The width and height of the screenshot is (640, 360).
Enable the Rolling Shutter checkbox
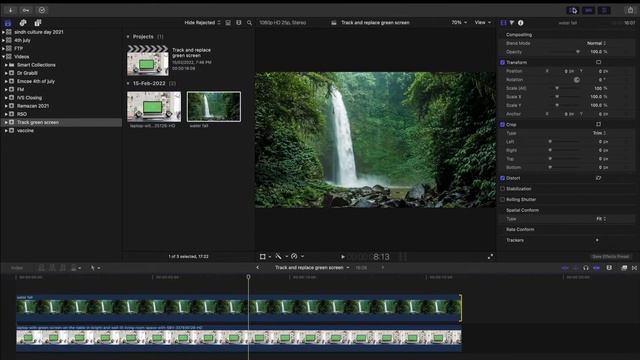coord(502,200)
